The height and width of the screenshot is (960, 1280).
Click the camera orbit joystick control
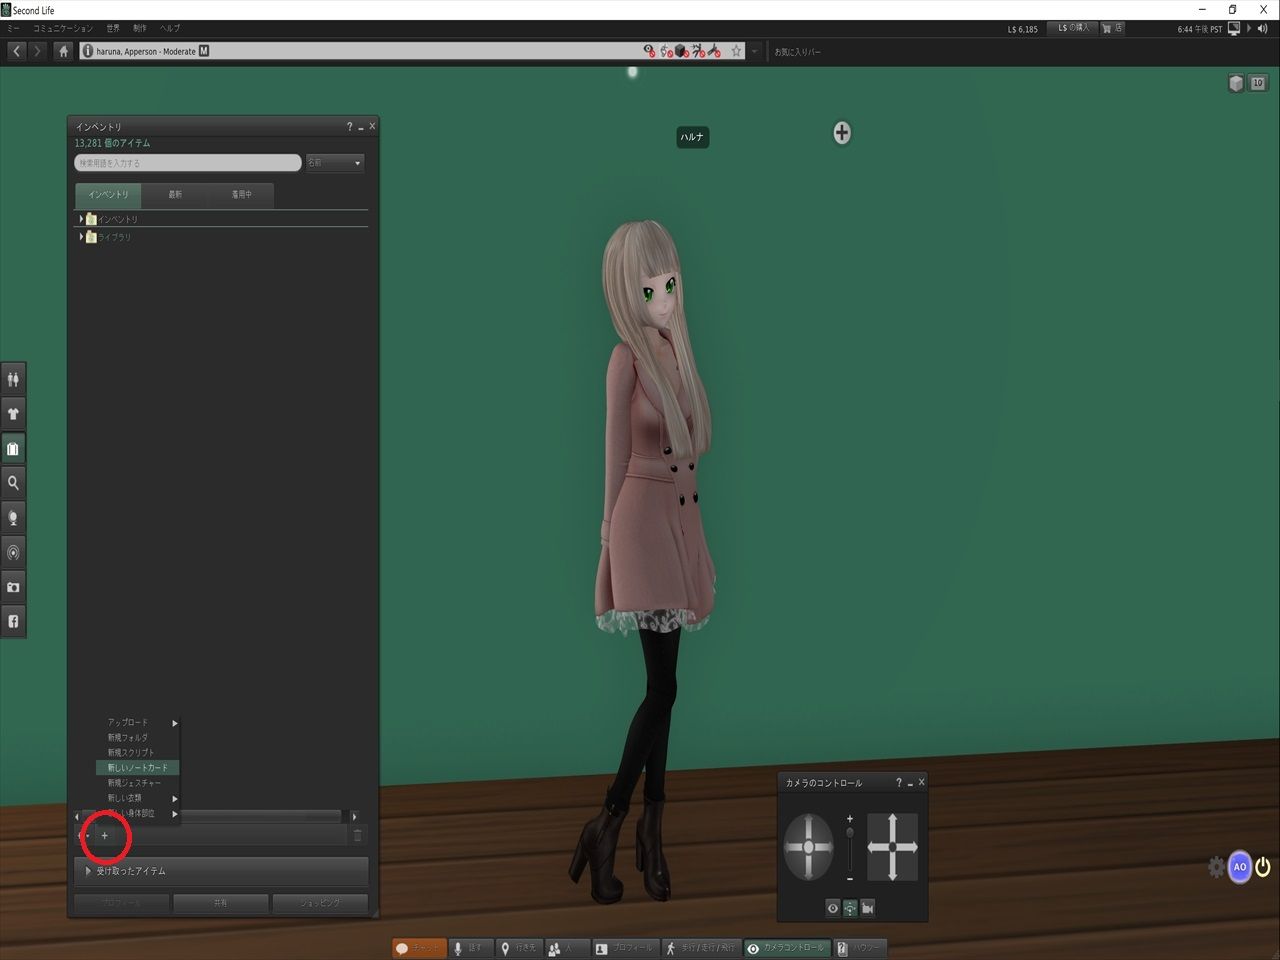coord(808,847)
